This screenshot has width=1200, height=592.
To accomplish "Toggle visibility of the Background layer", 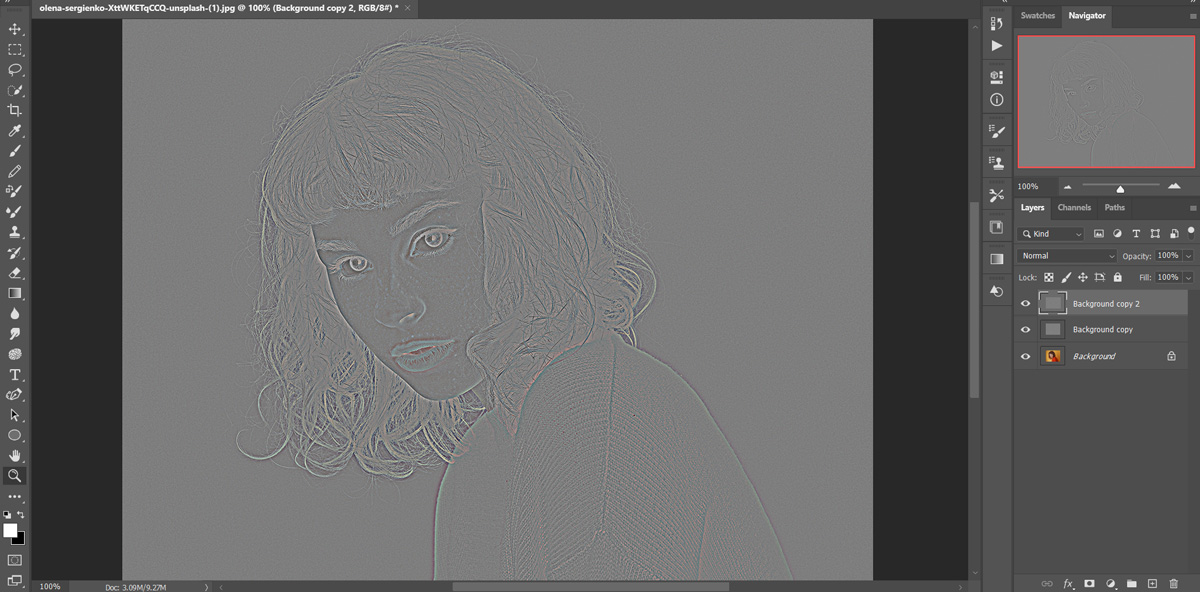I will tap(1024, 356).
